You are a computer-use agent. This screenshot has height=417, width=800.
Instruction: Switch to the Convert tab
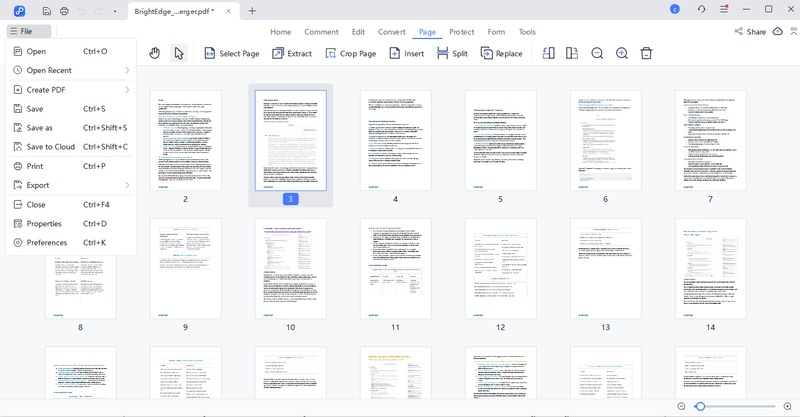coord(391,32)
